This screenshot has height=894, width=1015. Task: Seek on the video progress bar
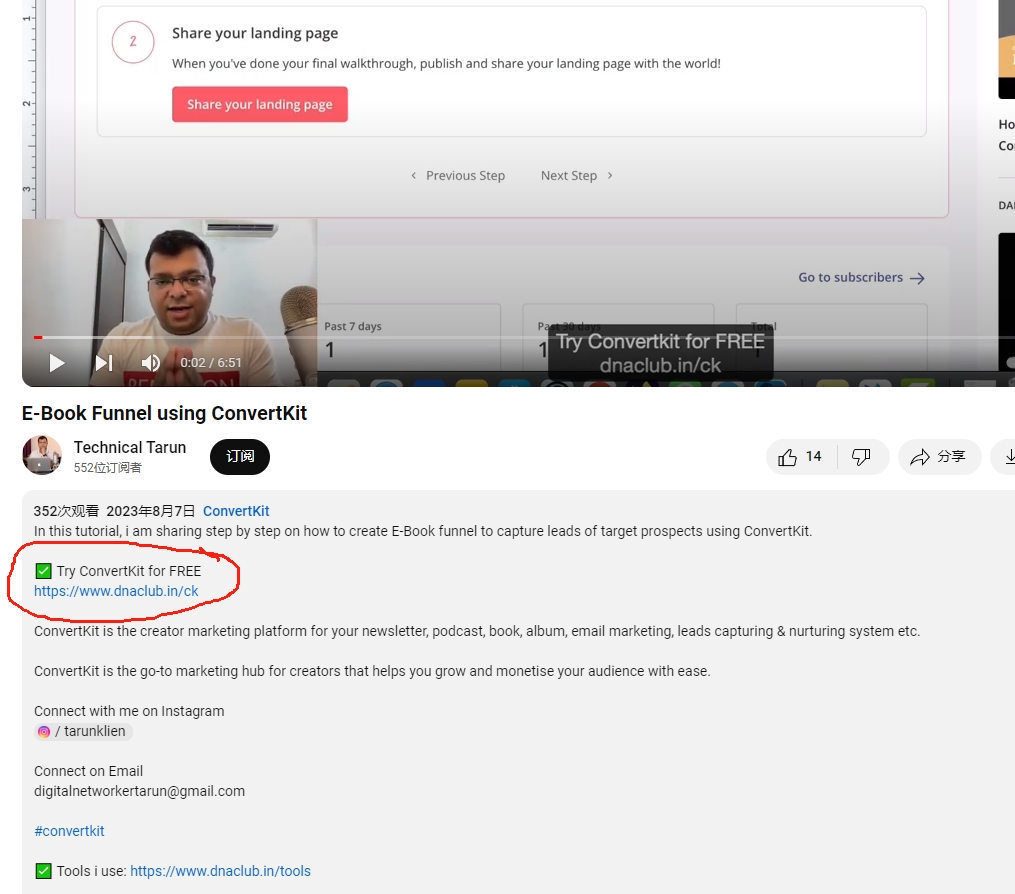(518, 337)
